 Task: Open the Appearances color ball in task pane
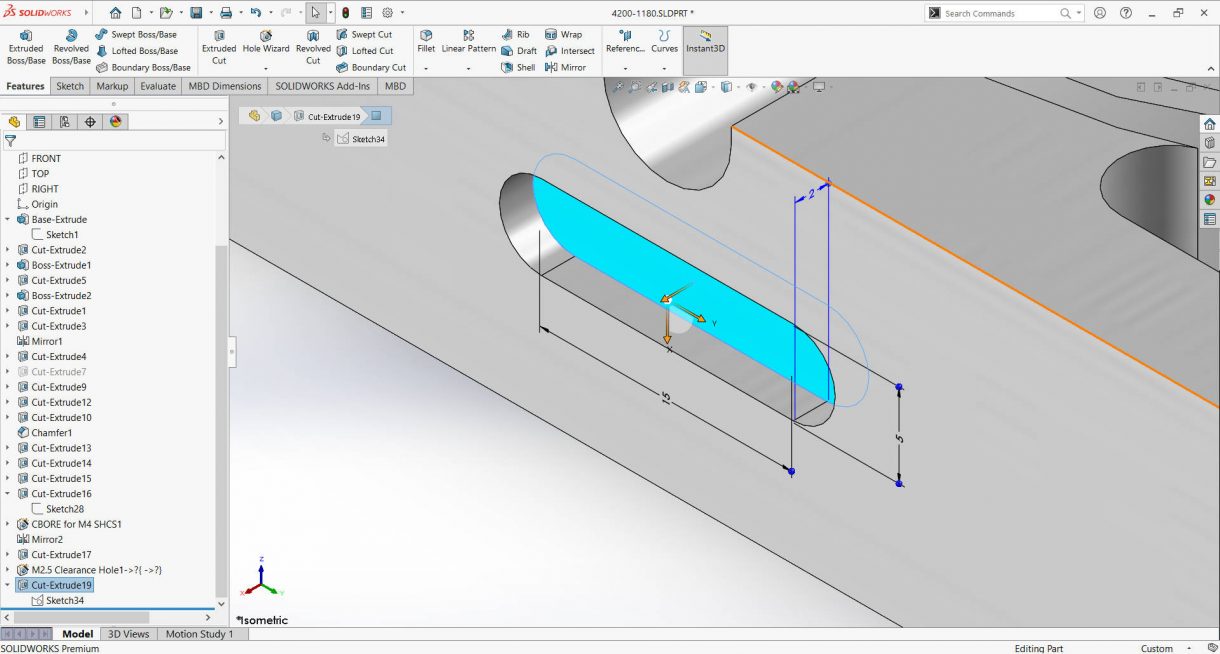click(1210, 200)
